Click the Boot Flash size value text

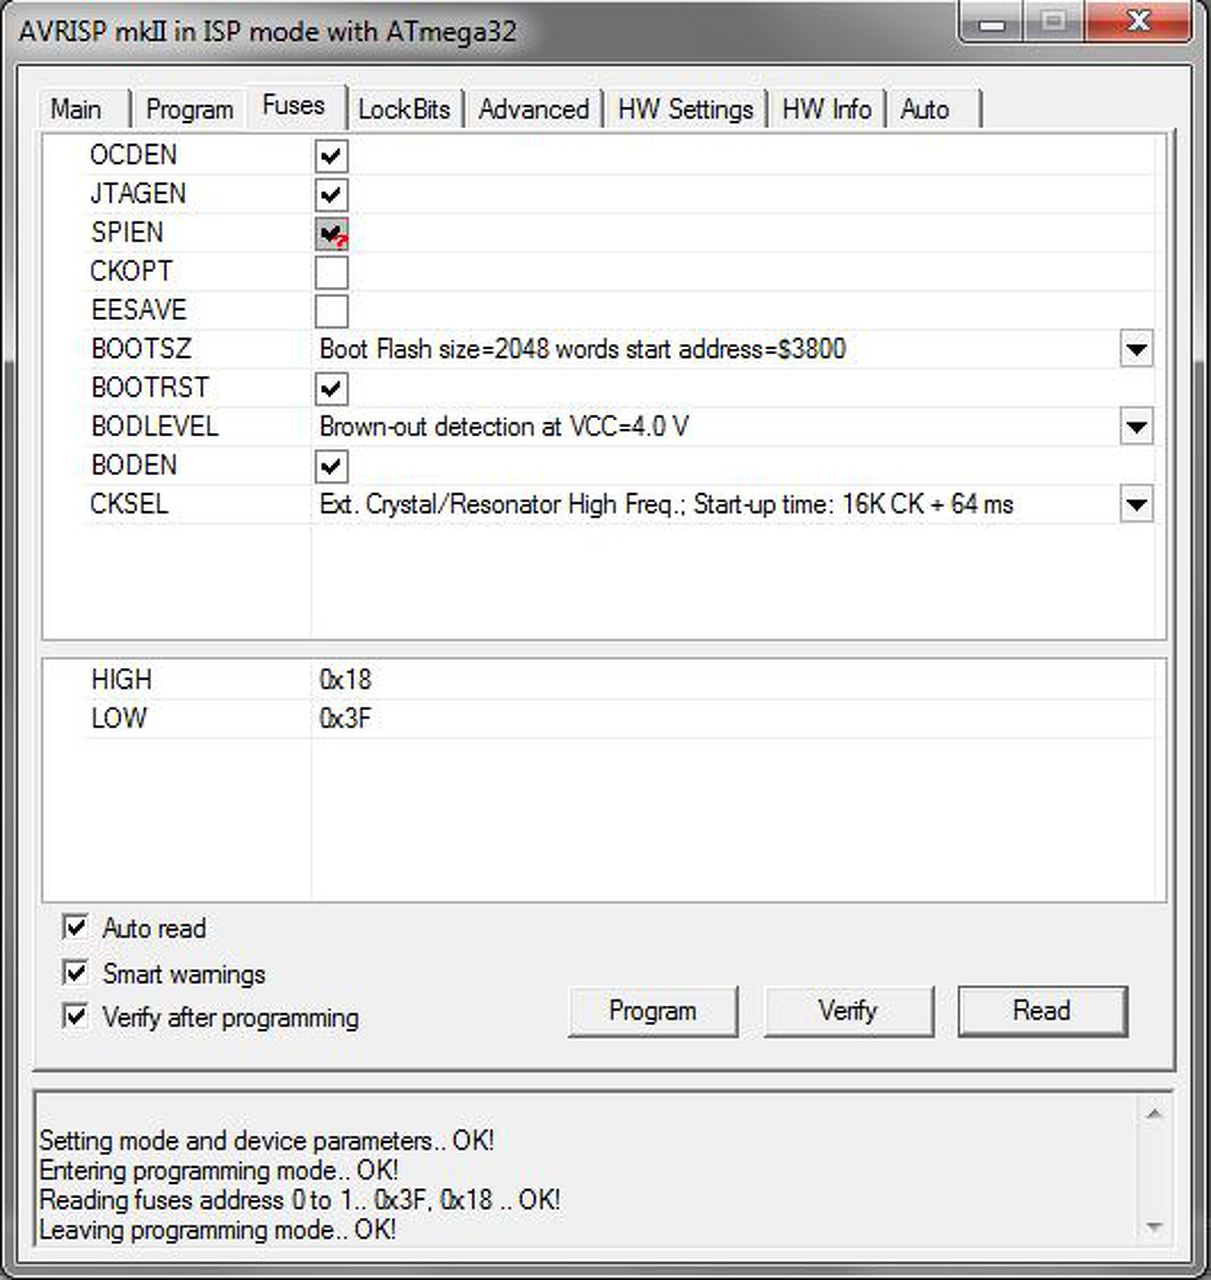pos(583,349)
